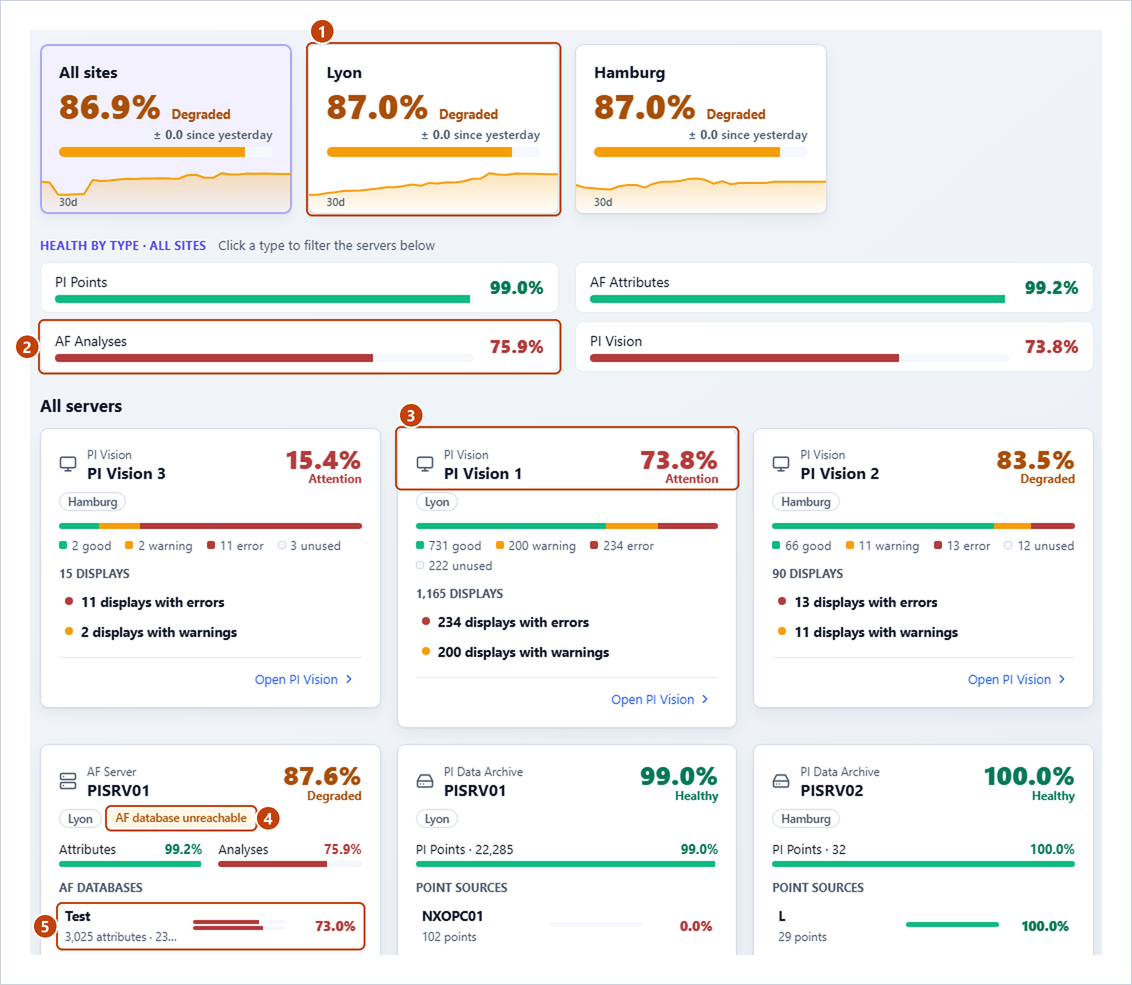Click the 'All servers' section heading
This screenshot has height=985, width=1132.
click(x=81, y=406)
